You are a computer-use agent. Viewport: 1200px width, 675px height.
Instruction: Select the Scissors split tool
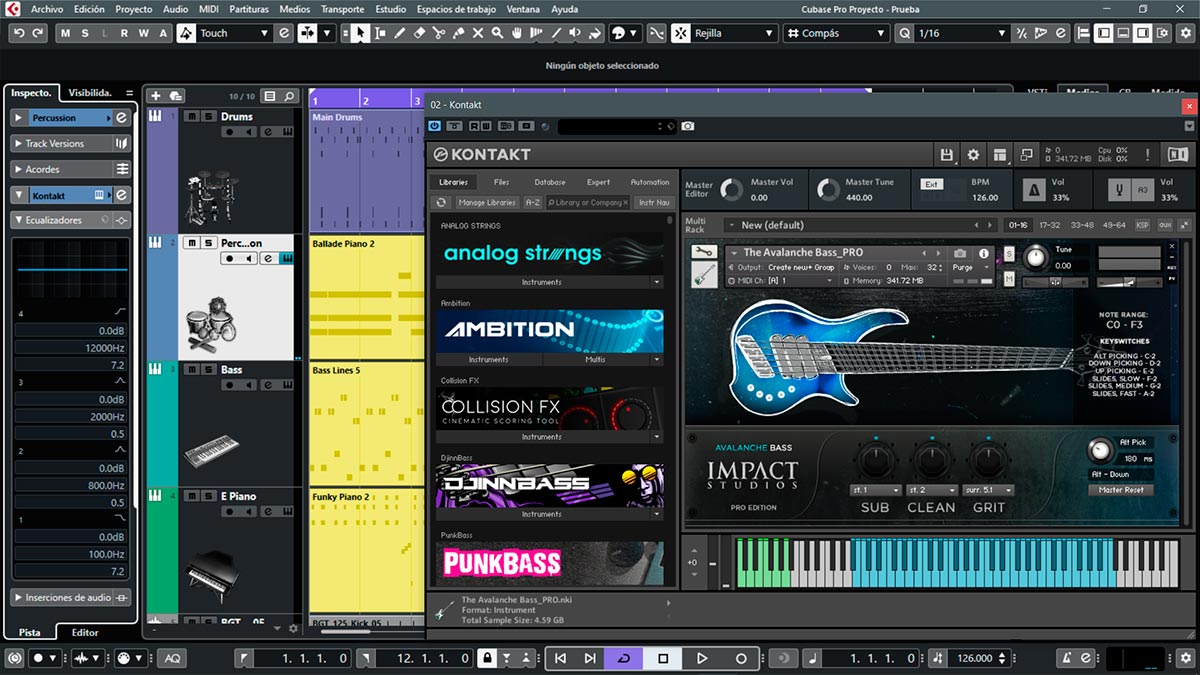coord(439,33)
